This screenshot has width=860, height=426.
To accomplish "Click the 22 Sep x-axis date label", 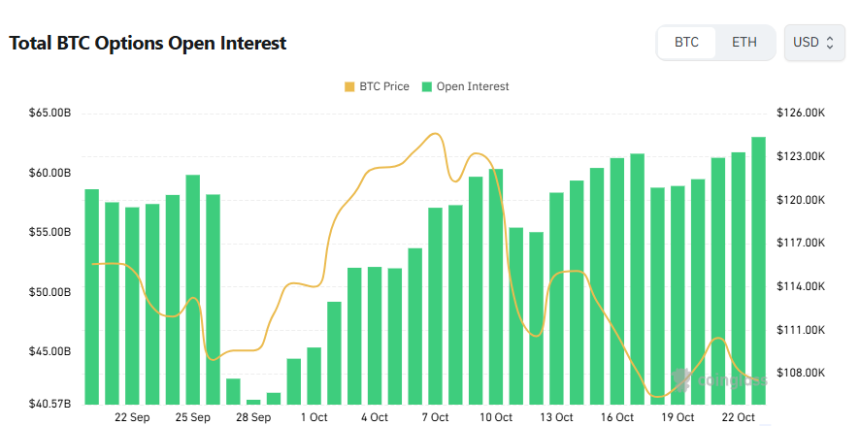I will click(132, 417).
